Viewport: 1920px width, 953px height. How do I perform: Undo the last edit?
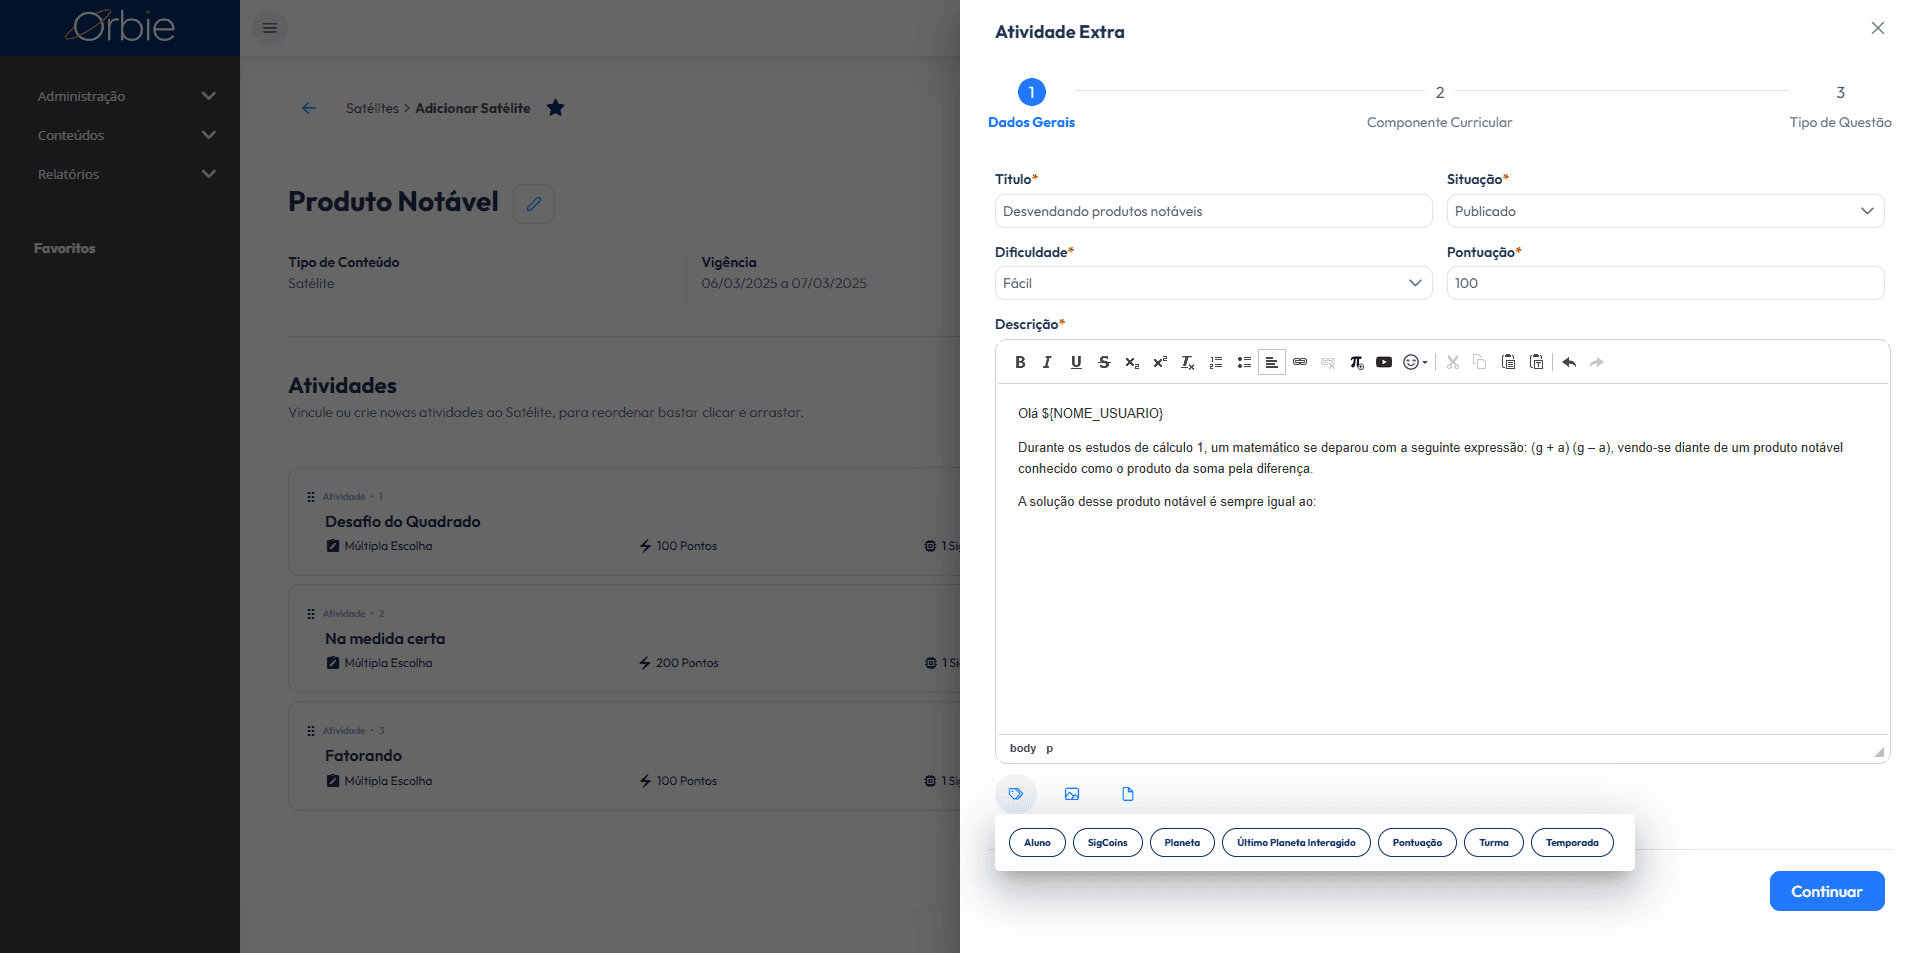(1569, 362)
